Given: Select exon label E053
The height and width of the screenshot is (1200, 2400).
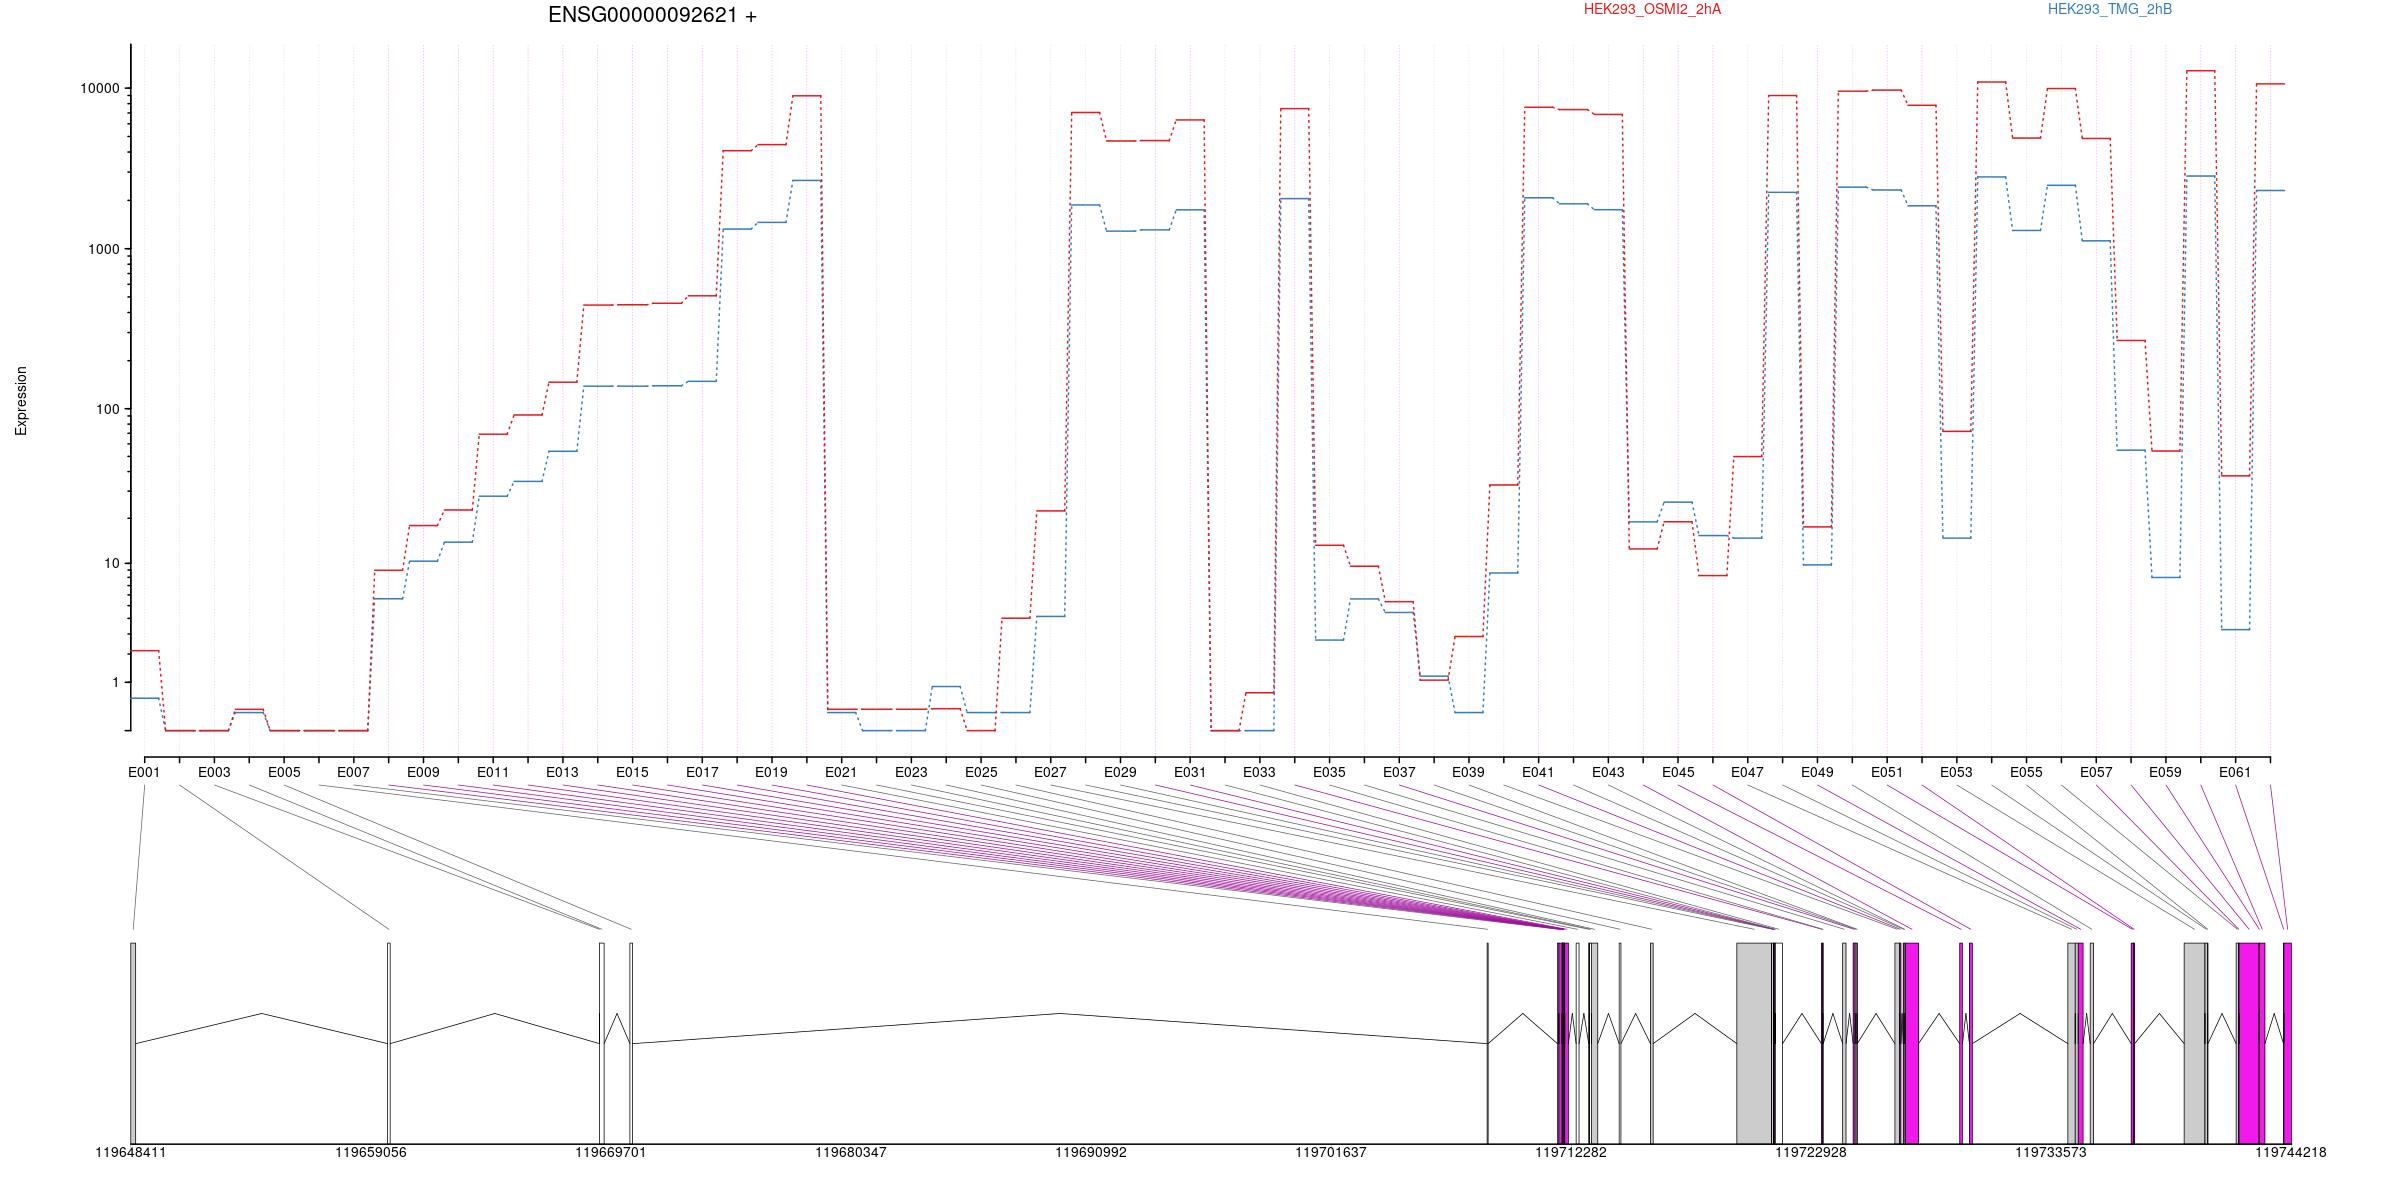Looking at the screenshot, I should (x=1956, y=773).
